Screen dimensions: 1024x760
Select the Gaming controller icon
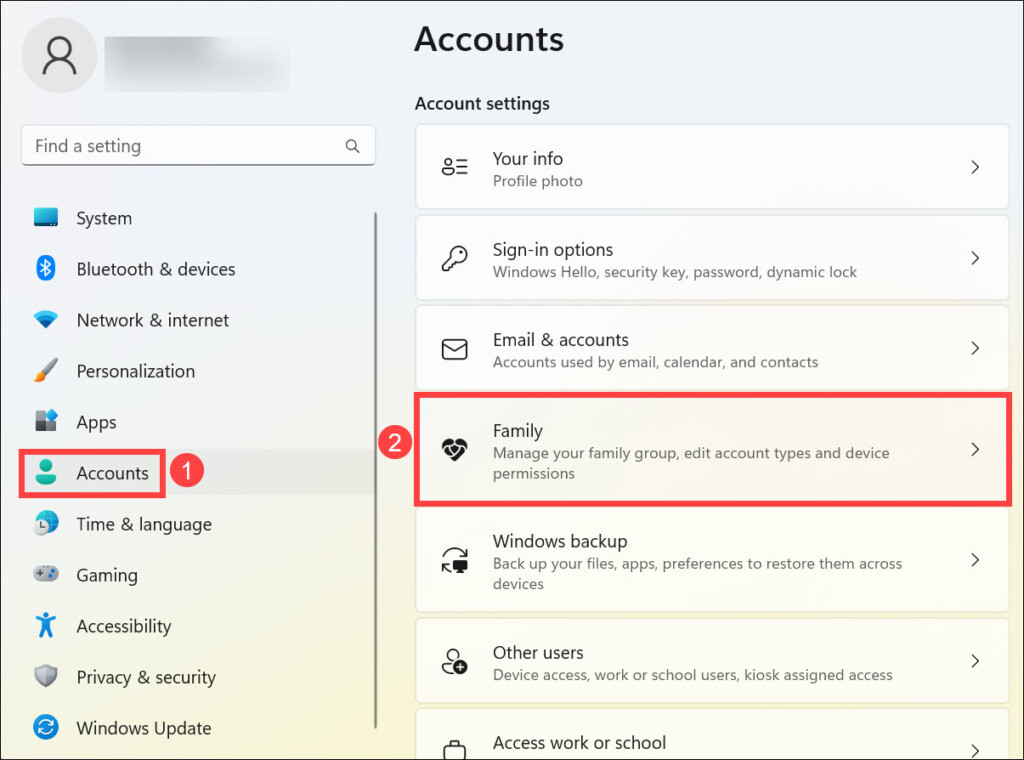(x=46, y=575)
